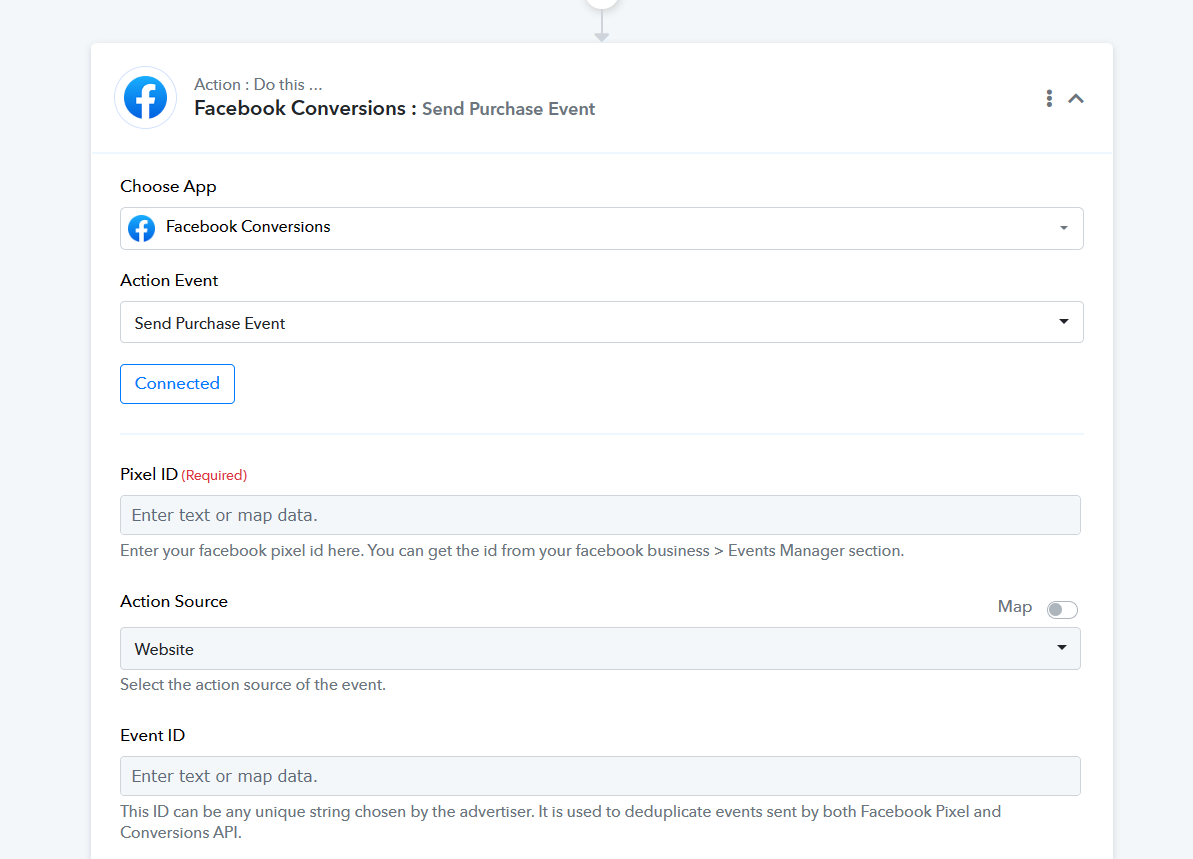Viewport: 1193px width, 859px height.
Task: Click the 'Select the action source' help text
Action: pos(253,685)
